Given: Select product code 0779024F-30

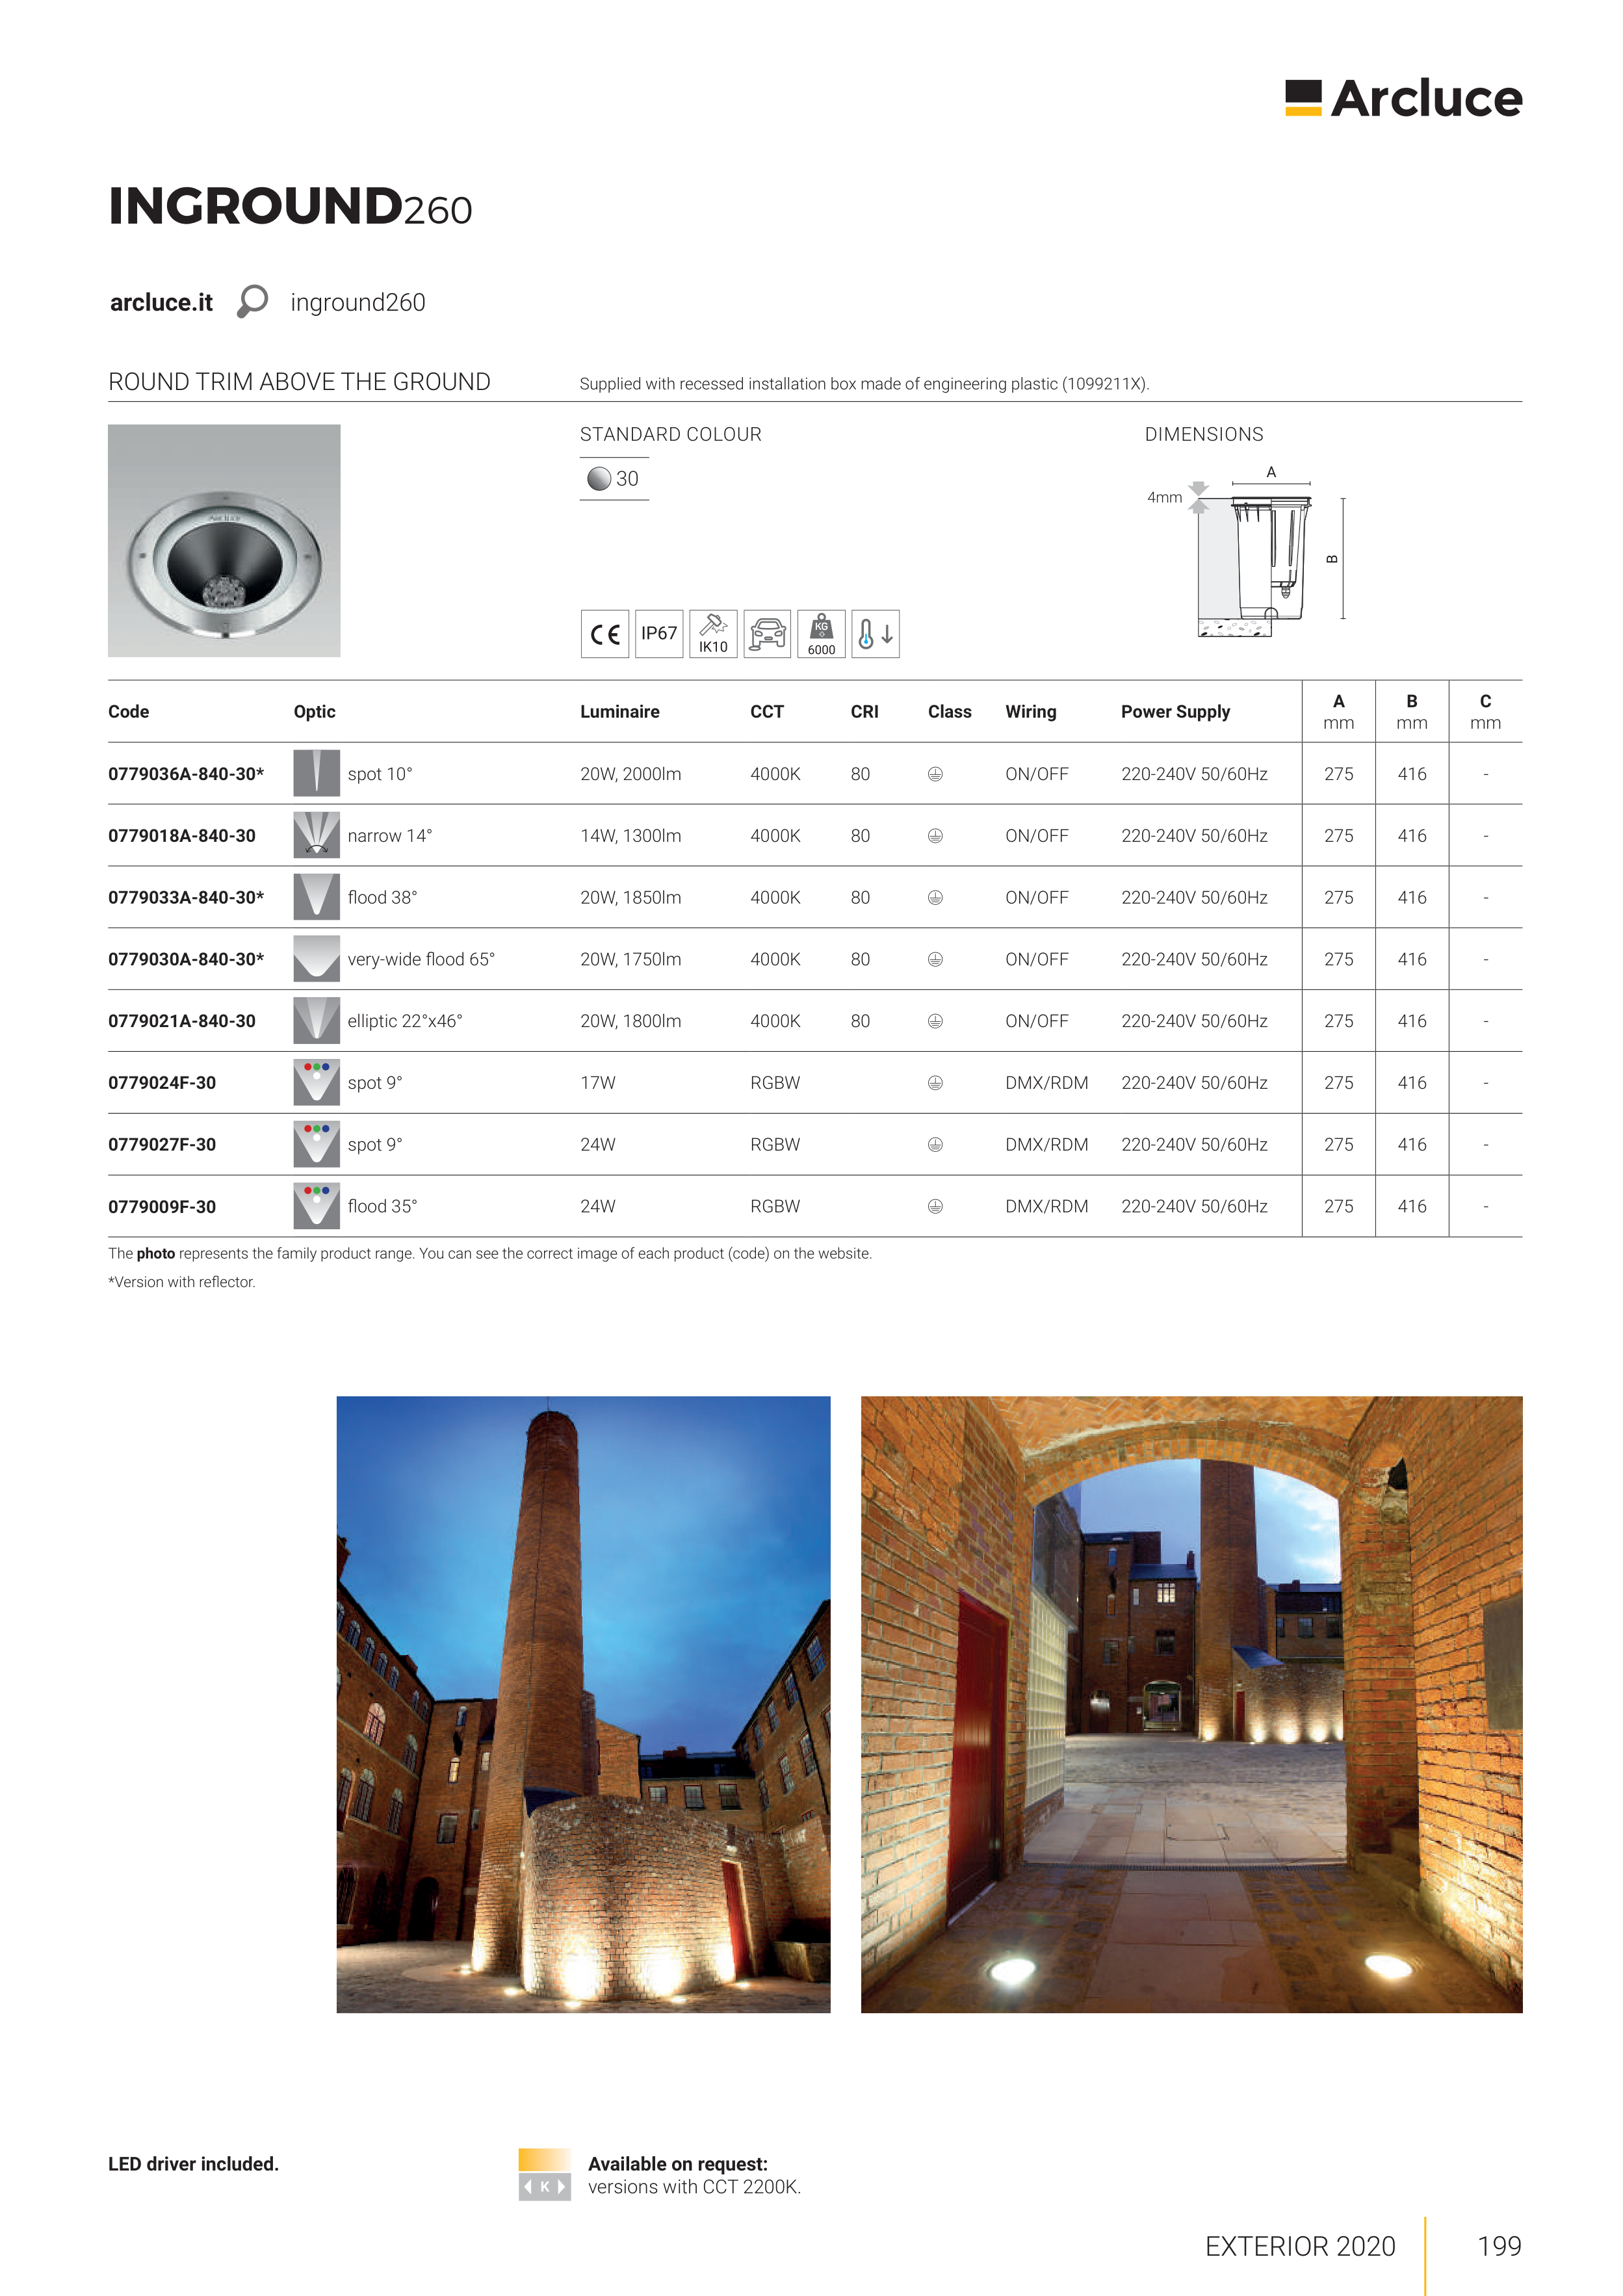Looking at the screenshot, I should click(x=162, y=1083).
